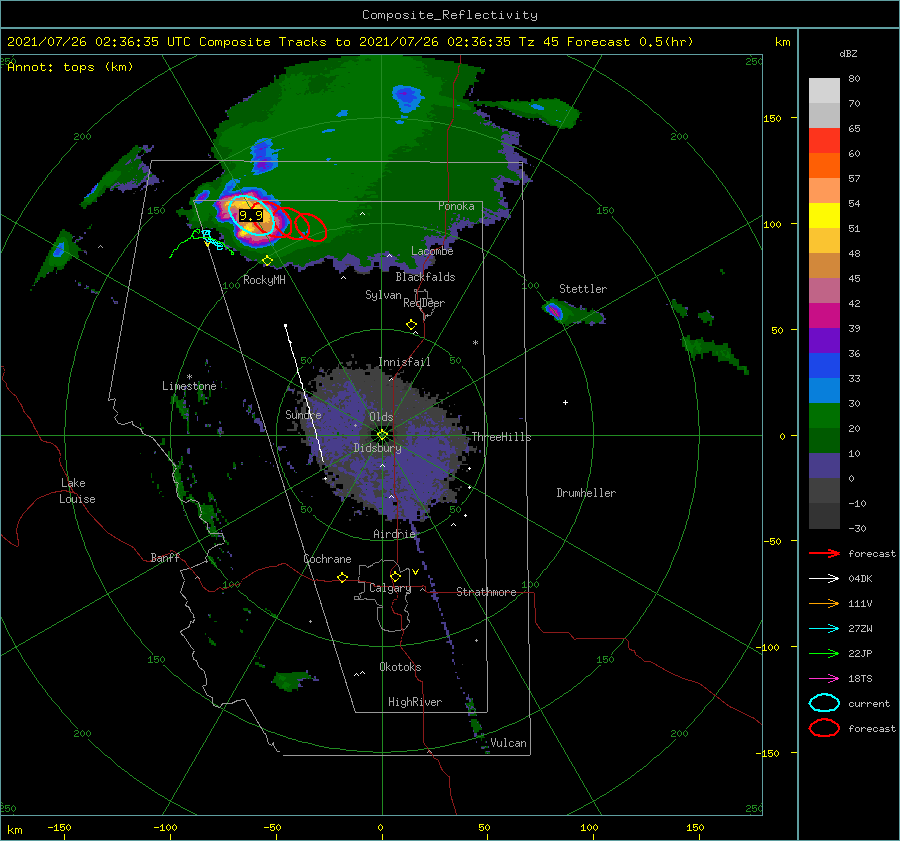Image resolution: width=900 pixels, height=841 pixels.
Task: Click the RedDeer label on the map
Action: click(424, 303)
